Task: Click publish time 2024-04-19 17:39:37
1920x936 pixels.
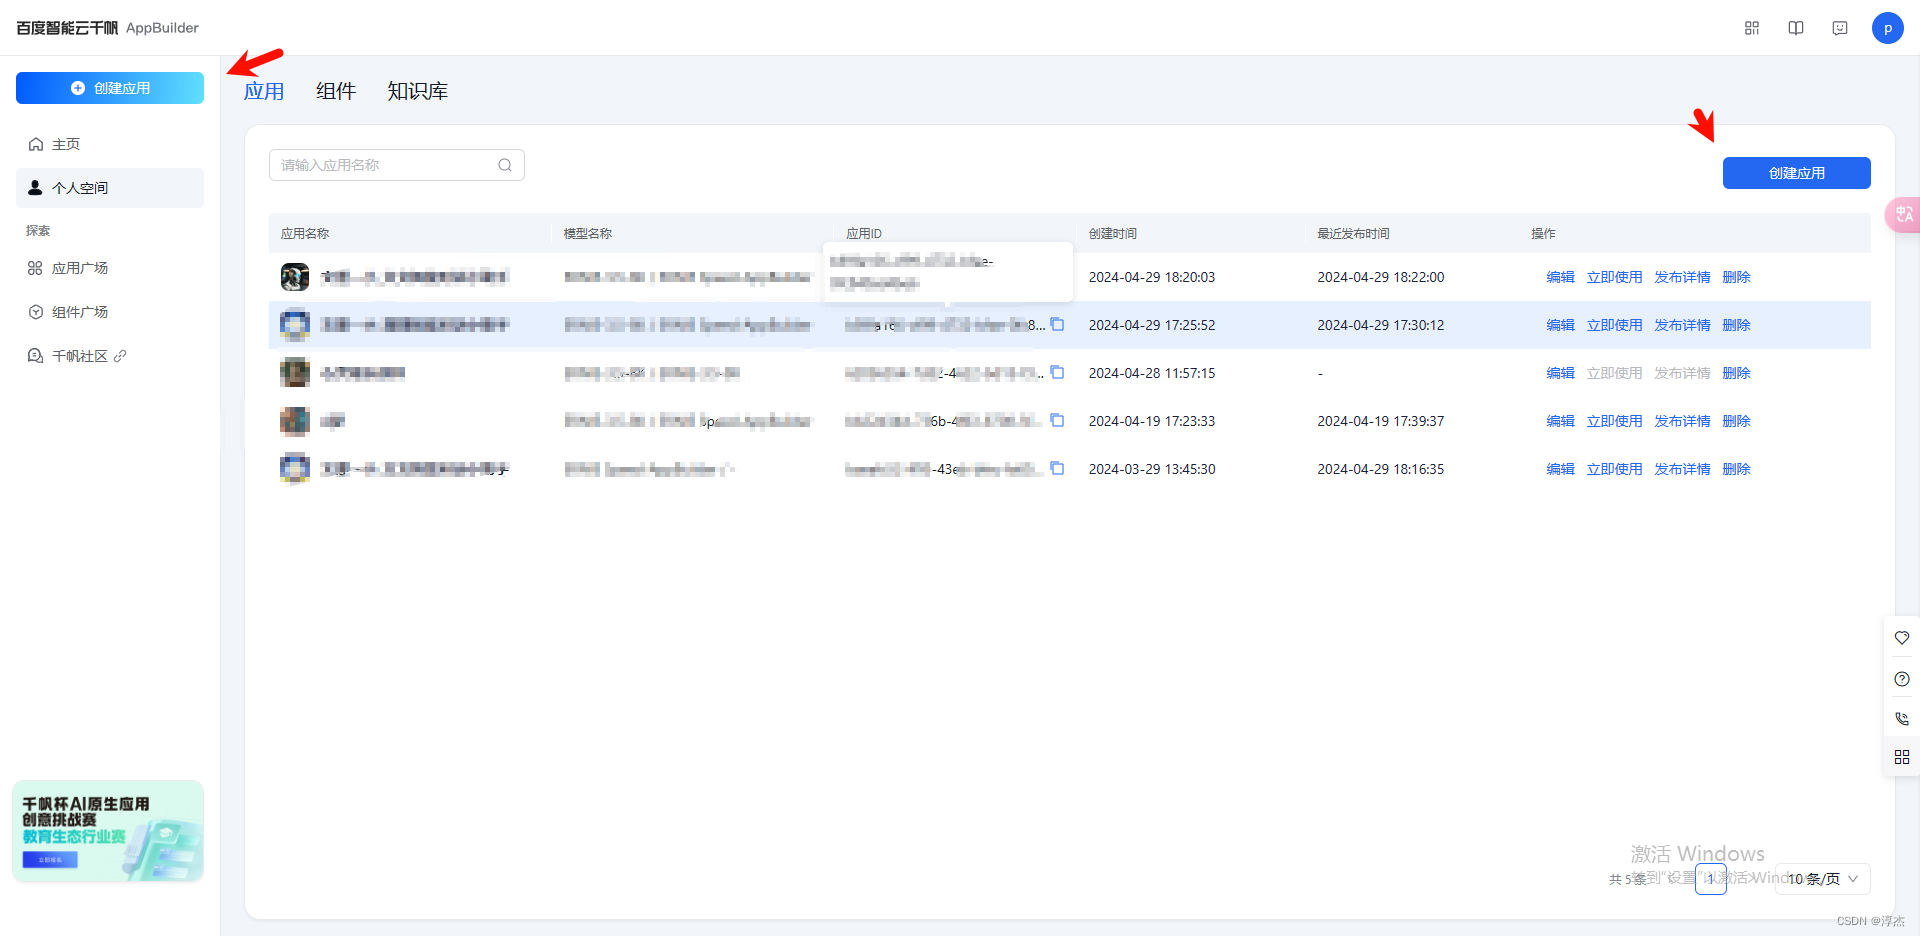Action: point(1380,421)
